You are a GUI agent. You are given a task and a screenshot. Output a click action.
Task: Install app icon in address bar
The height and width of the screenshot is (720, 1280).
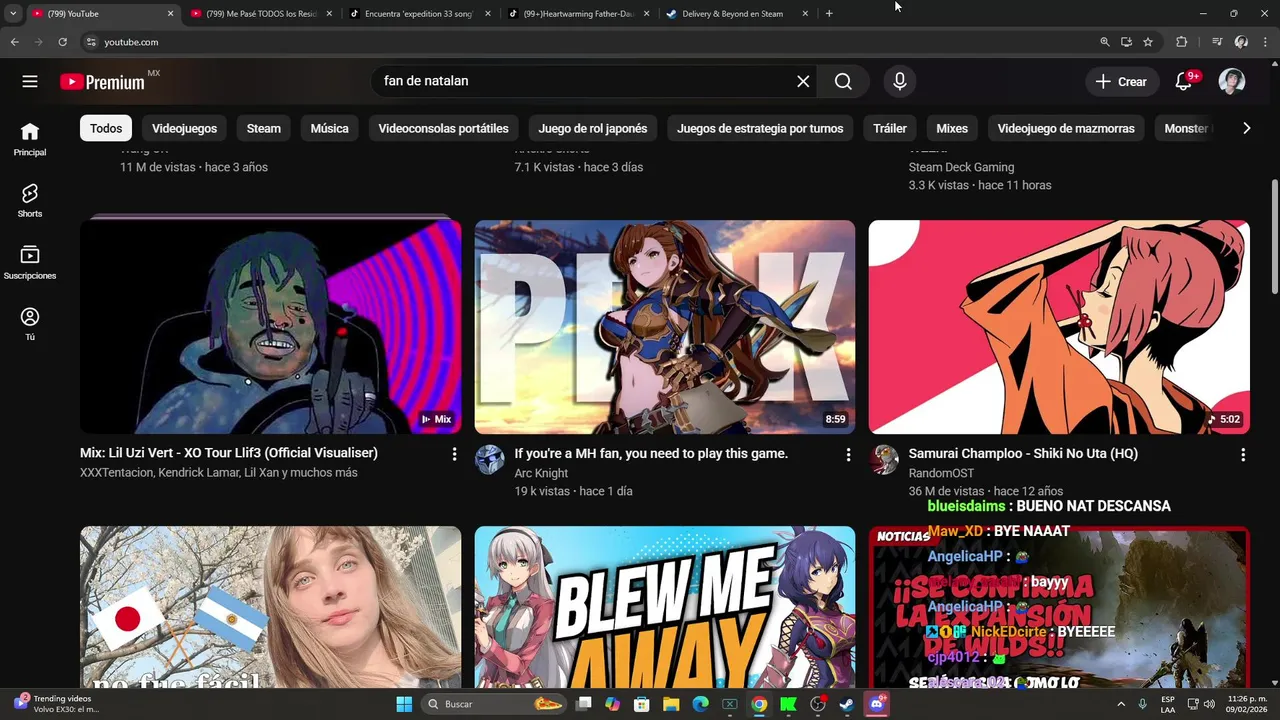(1126, 42)
